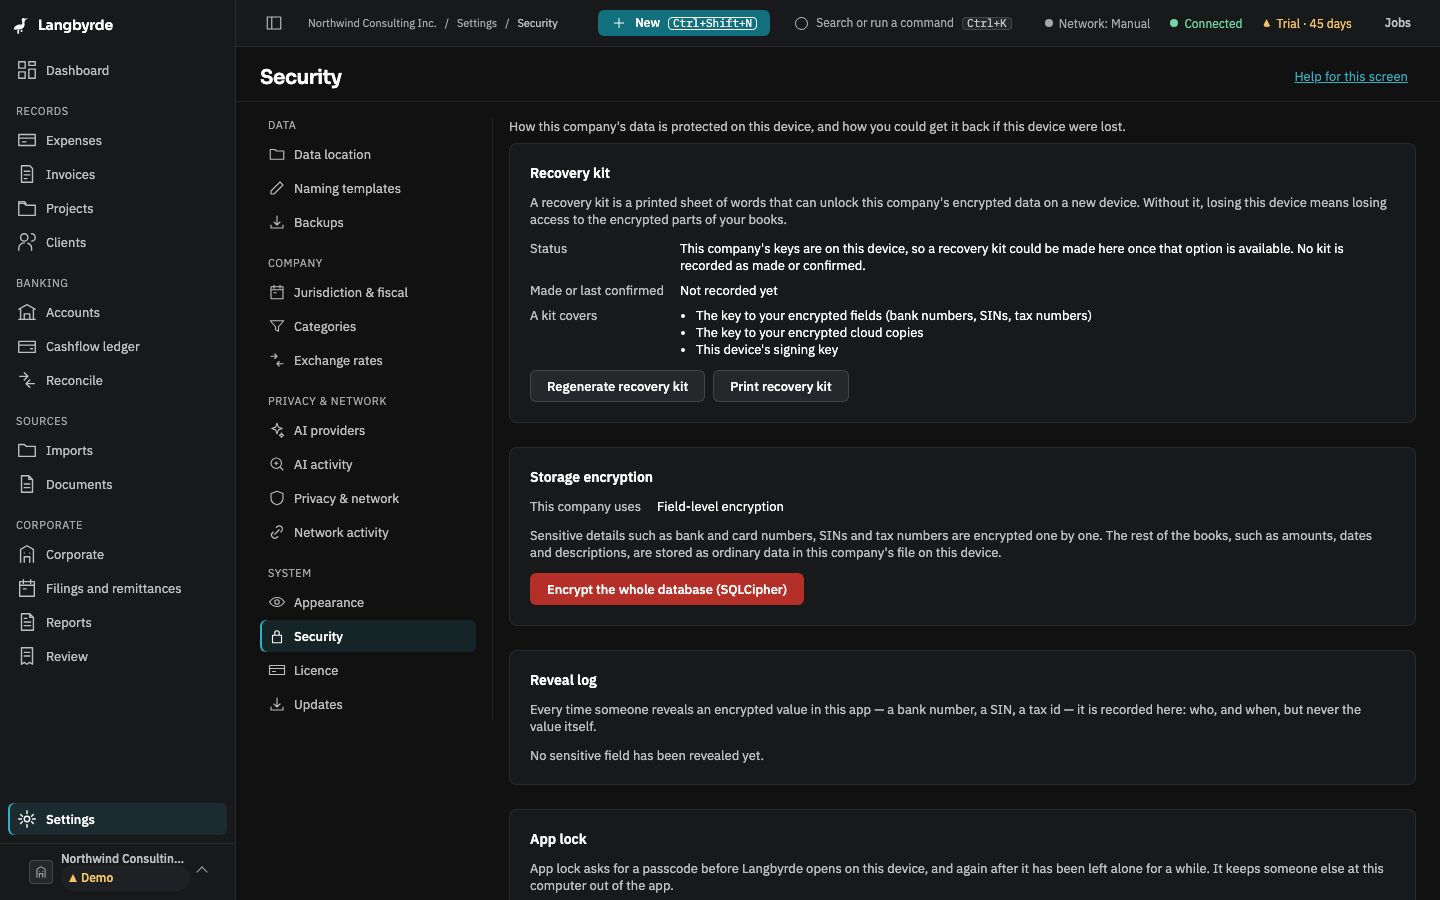Click the Network: Manual status indicator
The height and width of the screenshot is (900, 1440).
coord(1097,23)
